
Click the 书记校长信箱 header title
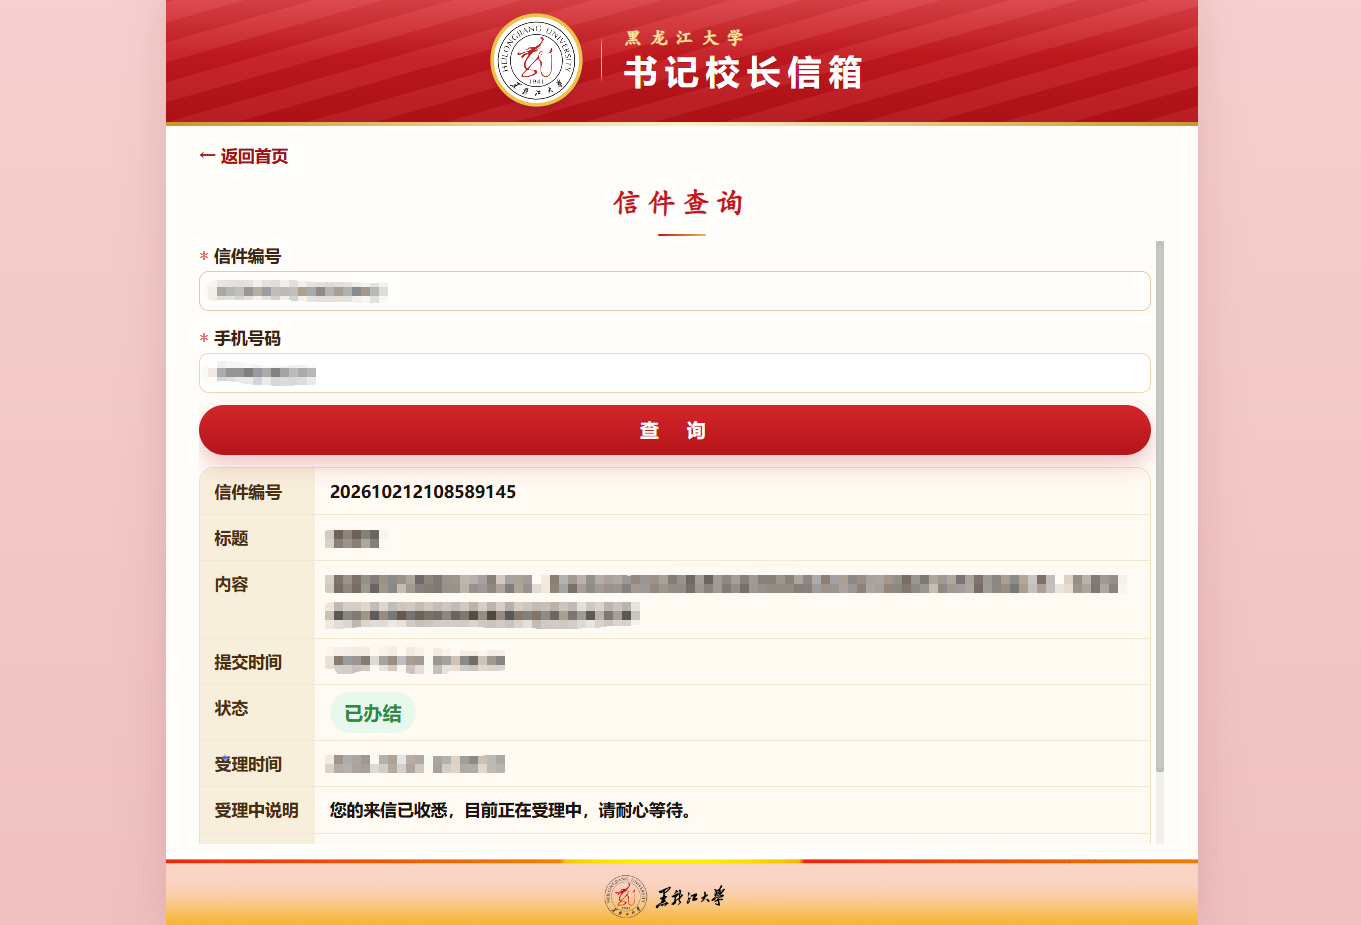point(743,73)
